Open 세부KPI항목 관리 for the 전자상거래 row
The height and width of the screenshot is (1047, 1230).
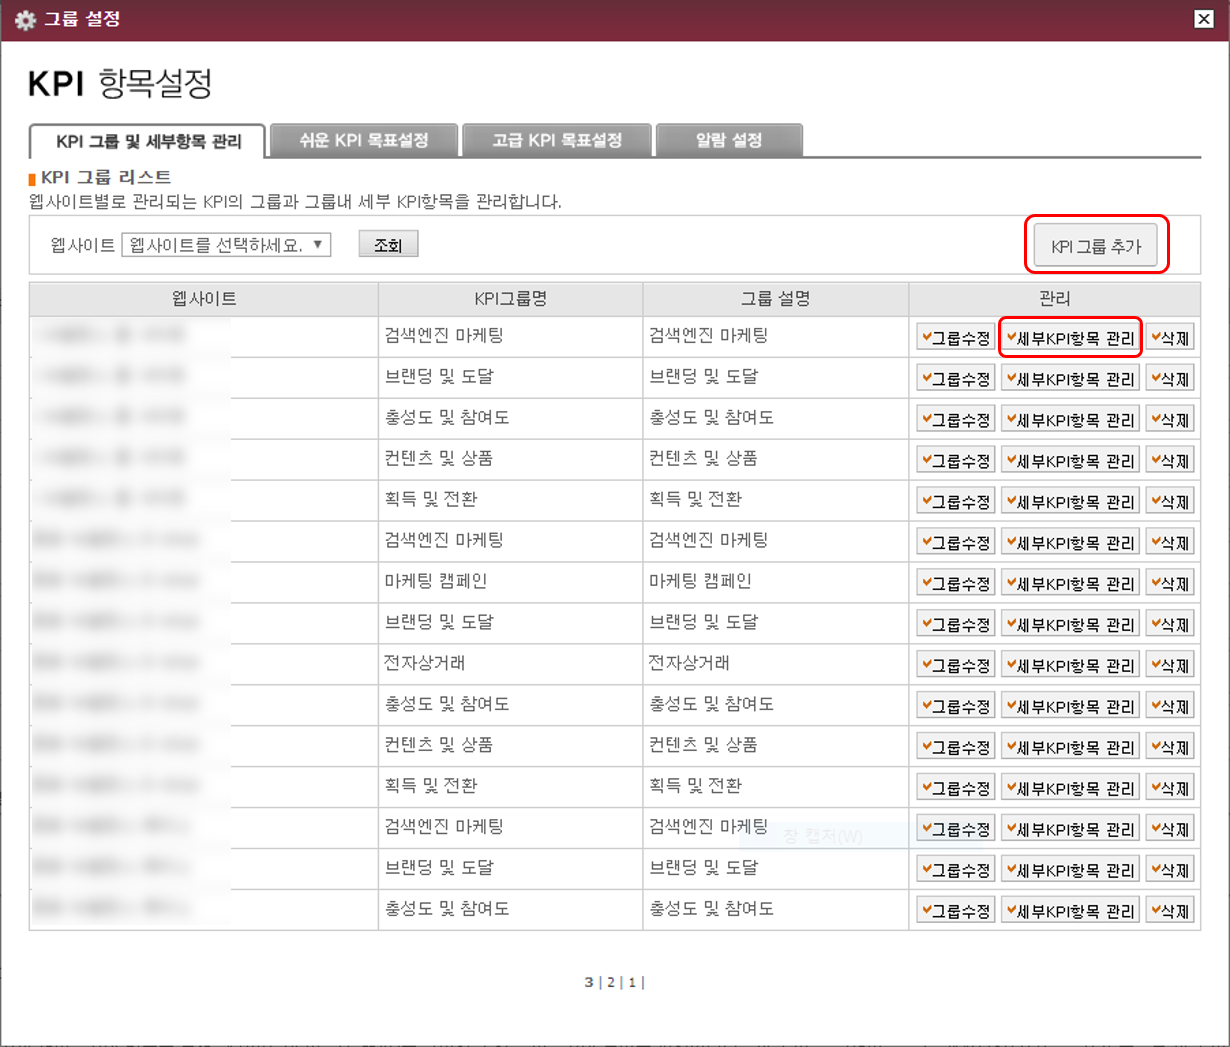[1070, 665]
